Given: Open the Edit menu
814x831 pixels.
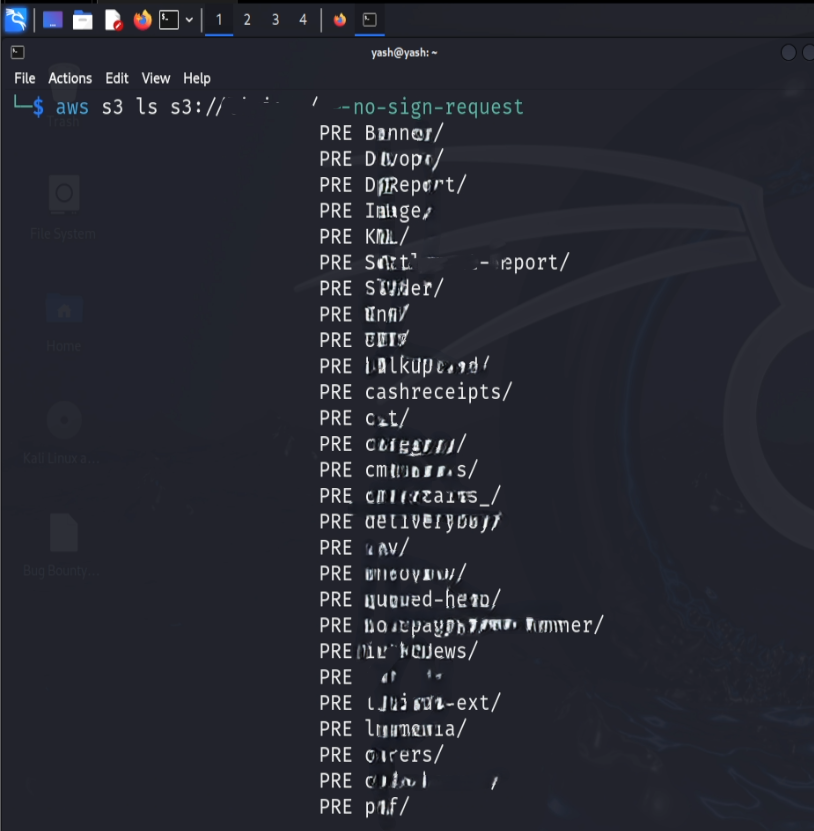Looking at the screenshot, I should tap(116, 78).
